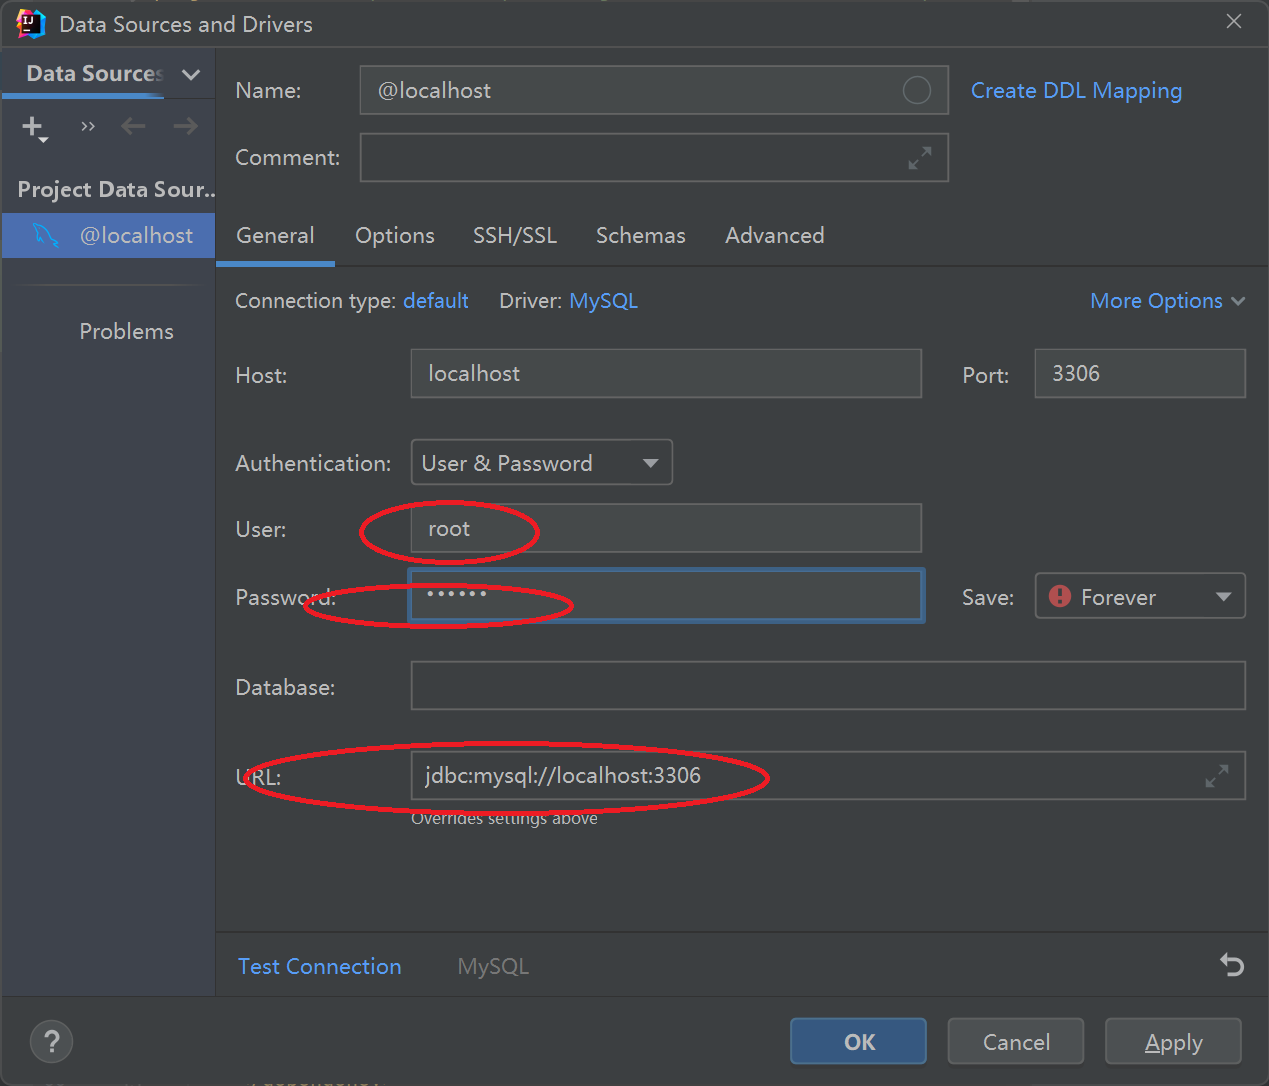Focus the Port input field

[1140, 374]
